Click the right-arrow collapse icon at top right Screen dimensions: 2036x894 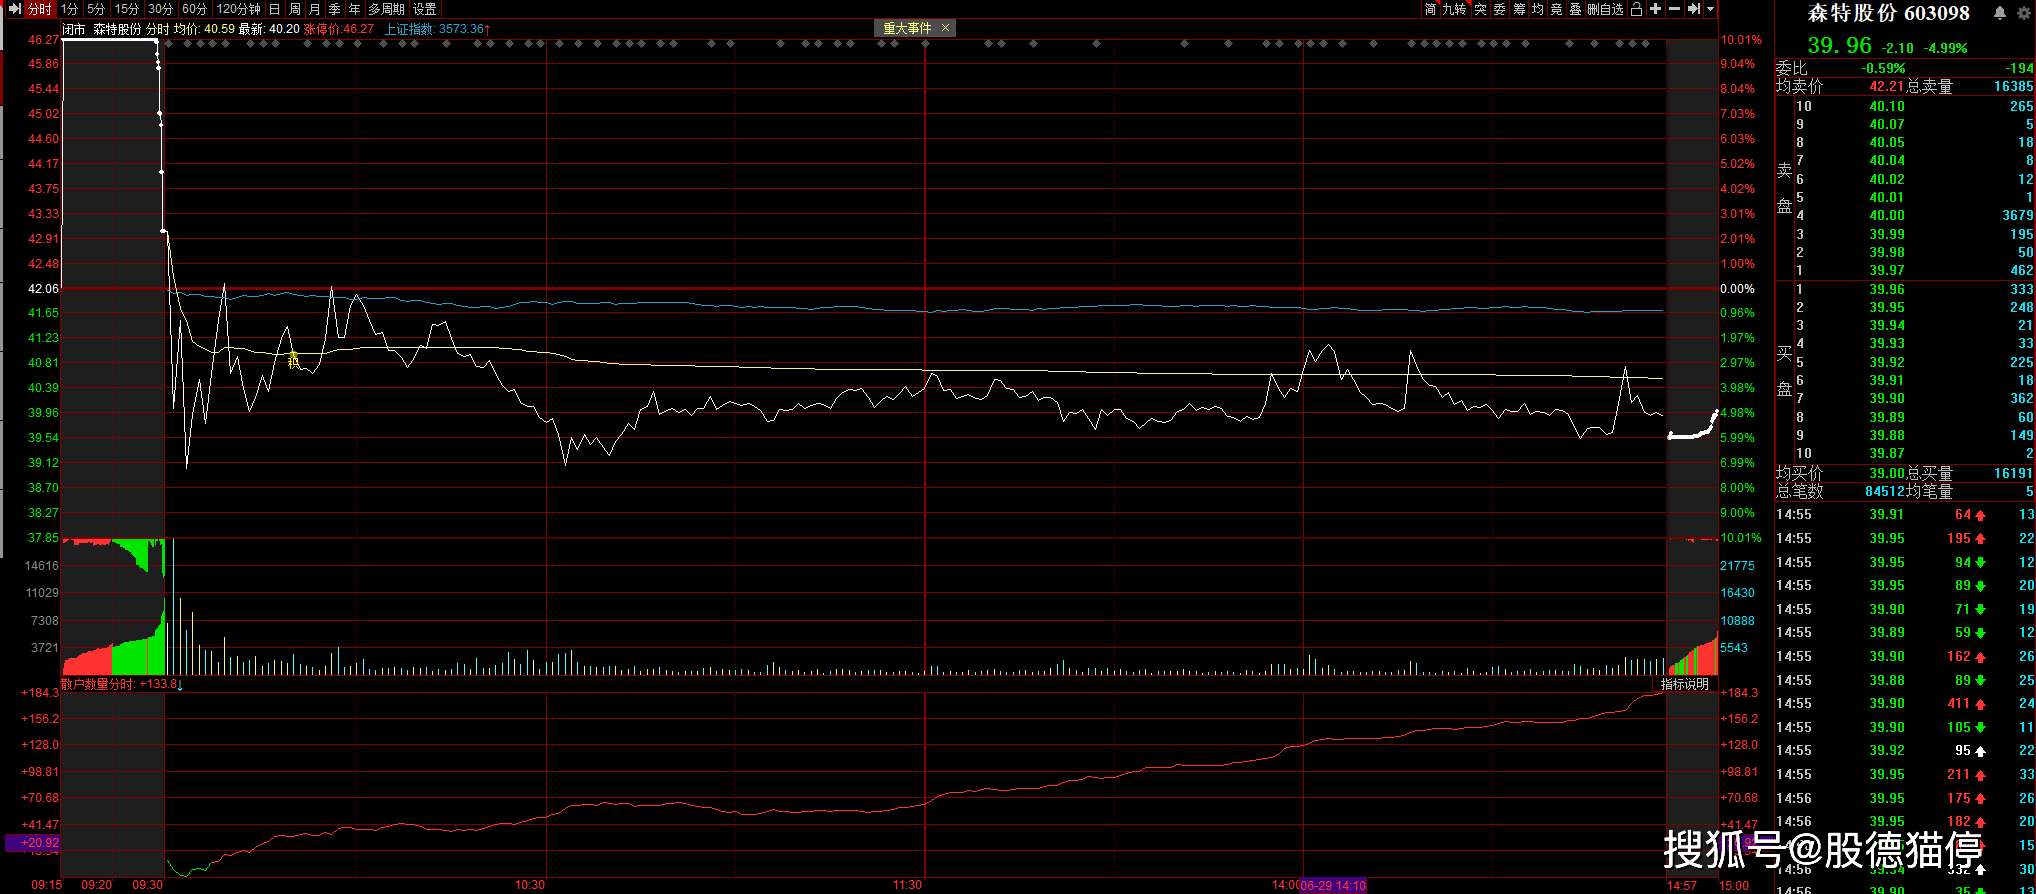(x=1693, y=9)
